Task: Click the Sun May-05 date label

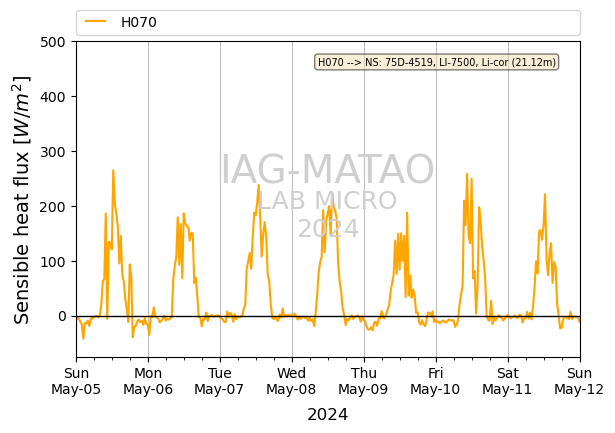Action: click(76, 381)
